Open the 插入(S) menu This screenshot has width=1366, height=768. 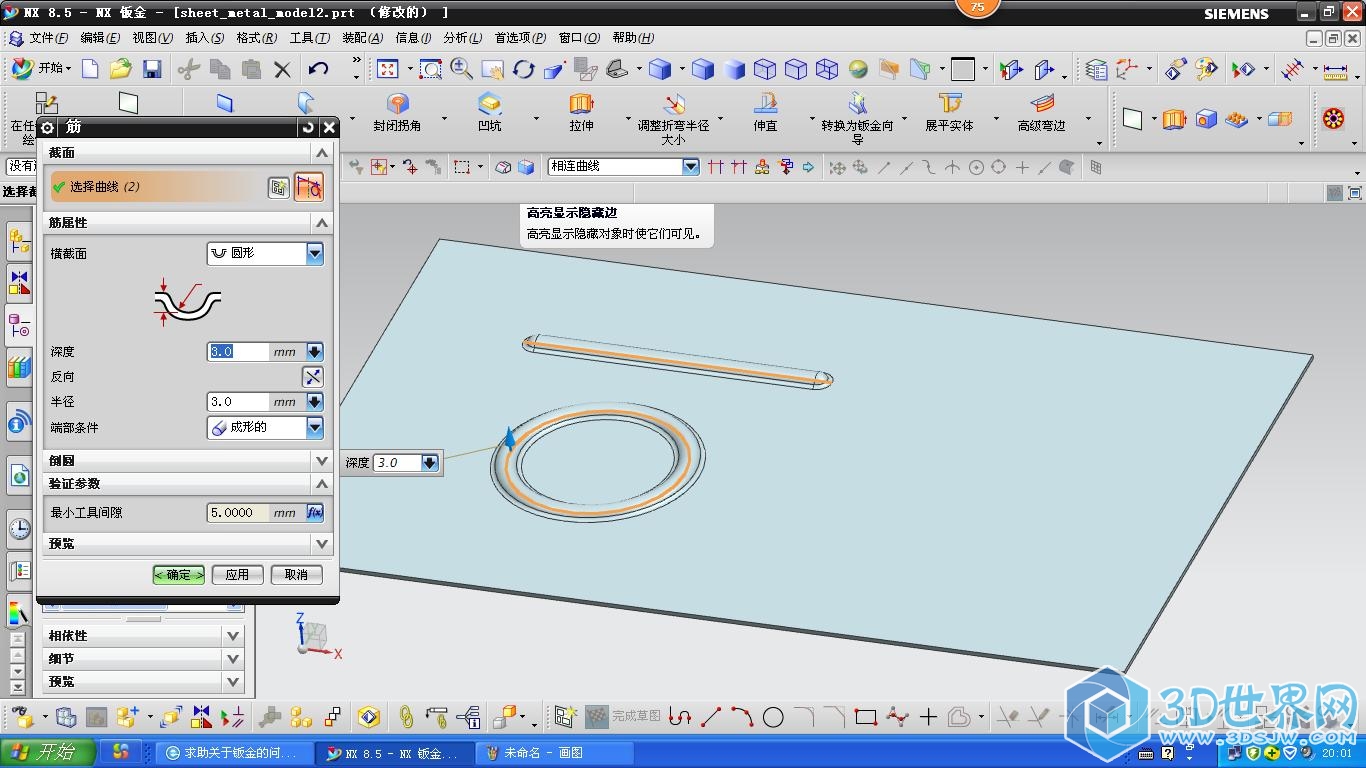click(205, 38)
